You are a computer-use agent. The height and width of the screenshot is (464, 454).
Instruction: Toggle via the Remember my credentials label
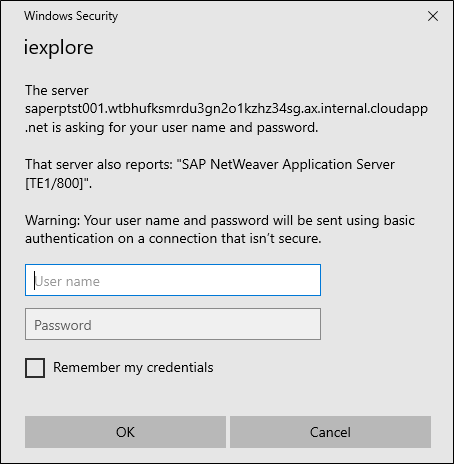[133, 367]
